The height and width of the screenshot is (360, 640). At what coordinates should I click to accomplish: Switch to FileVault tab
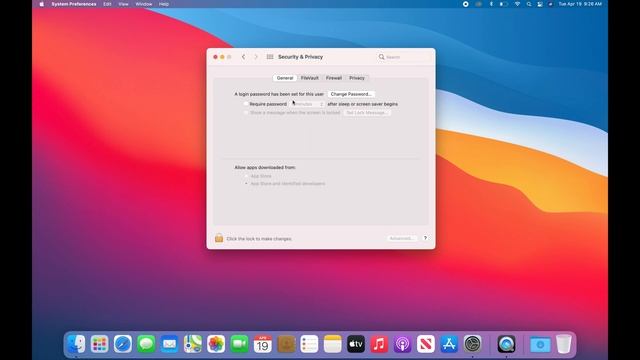[x=310, y=78]
